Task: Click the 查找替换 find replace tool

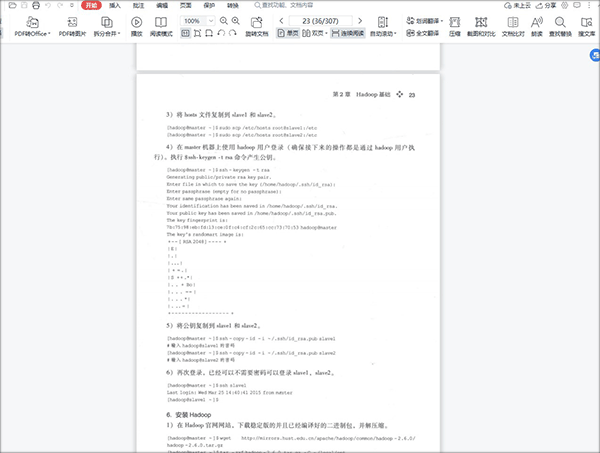Action: (x=560, y=26)
